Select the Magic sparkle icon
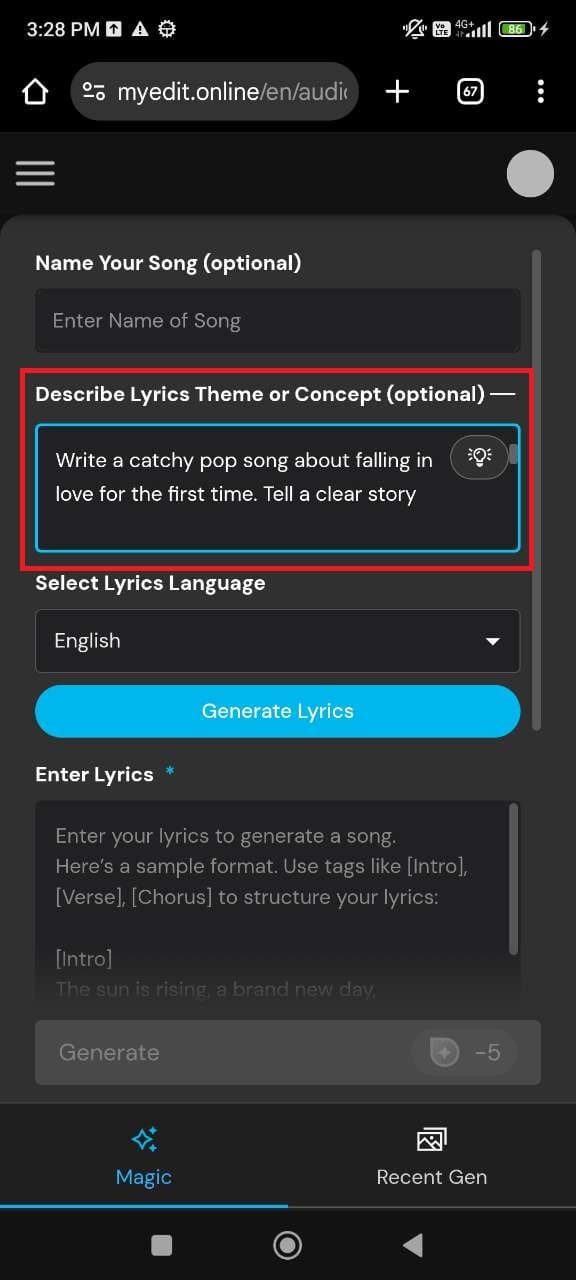The image size is (576, 1280). coord(143,1139)
